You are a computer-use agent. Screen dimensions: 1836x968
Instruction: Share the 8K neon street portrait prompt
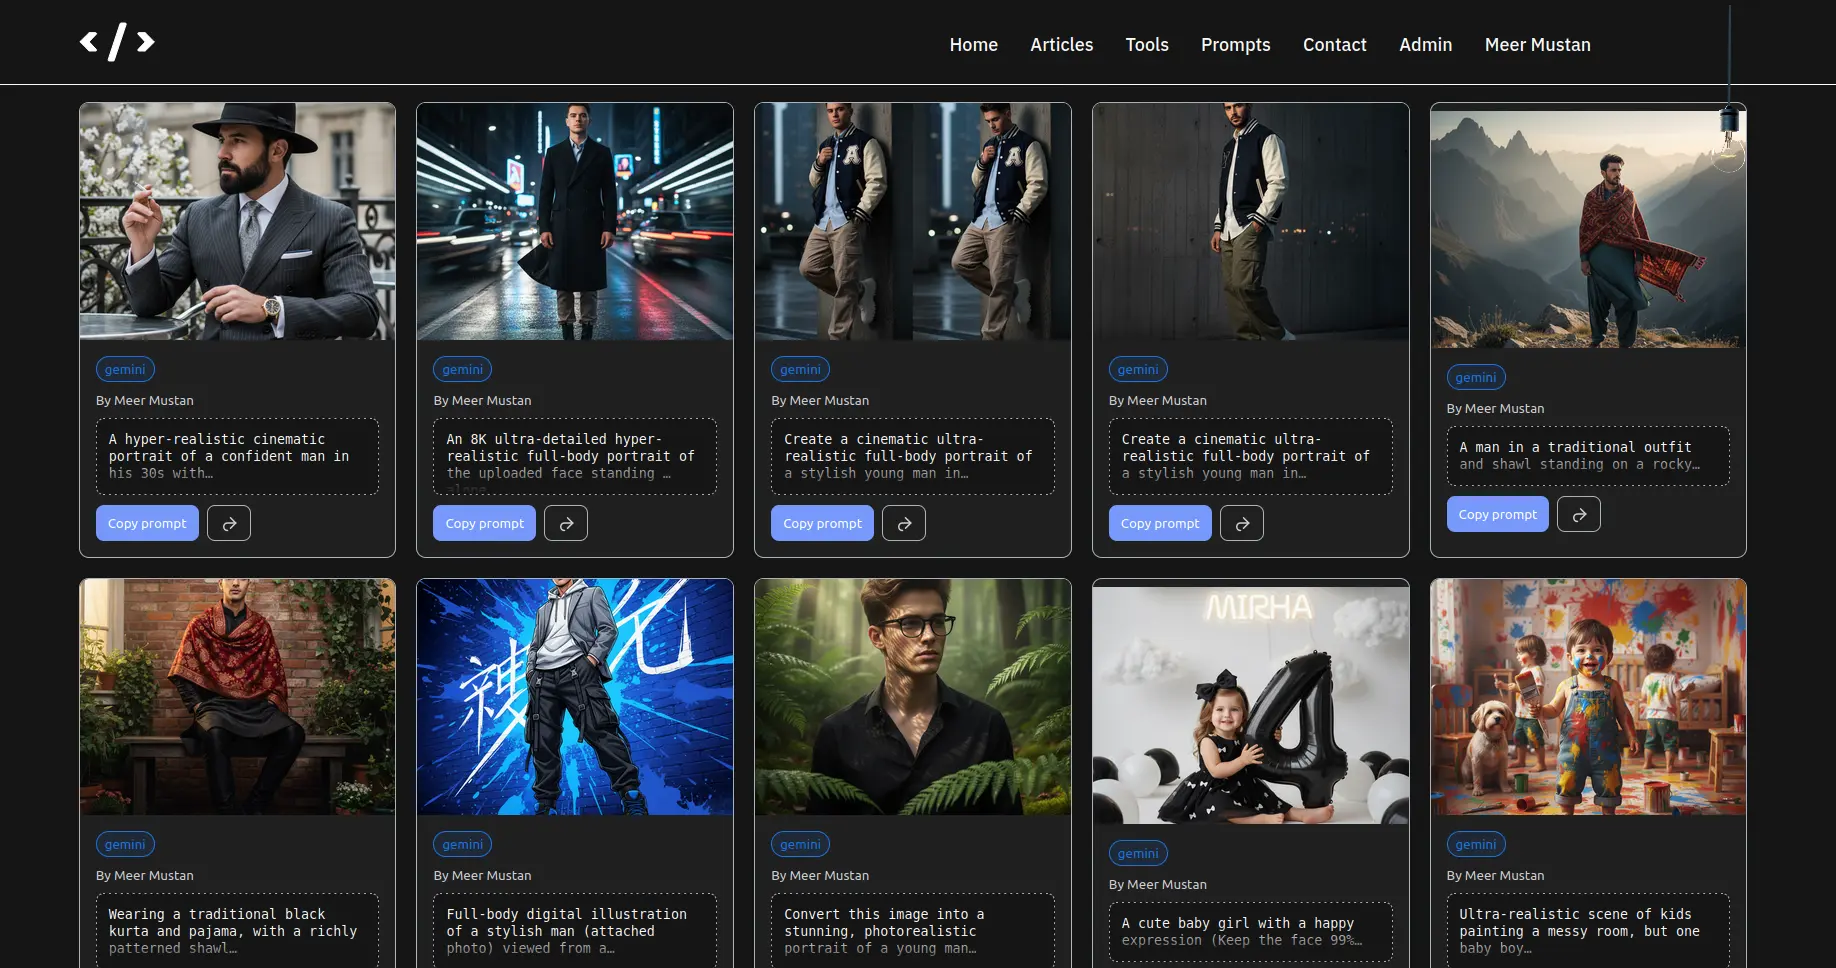566,523
